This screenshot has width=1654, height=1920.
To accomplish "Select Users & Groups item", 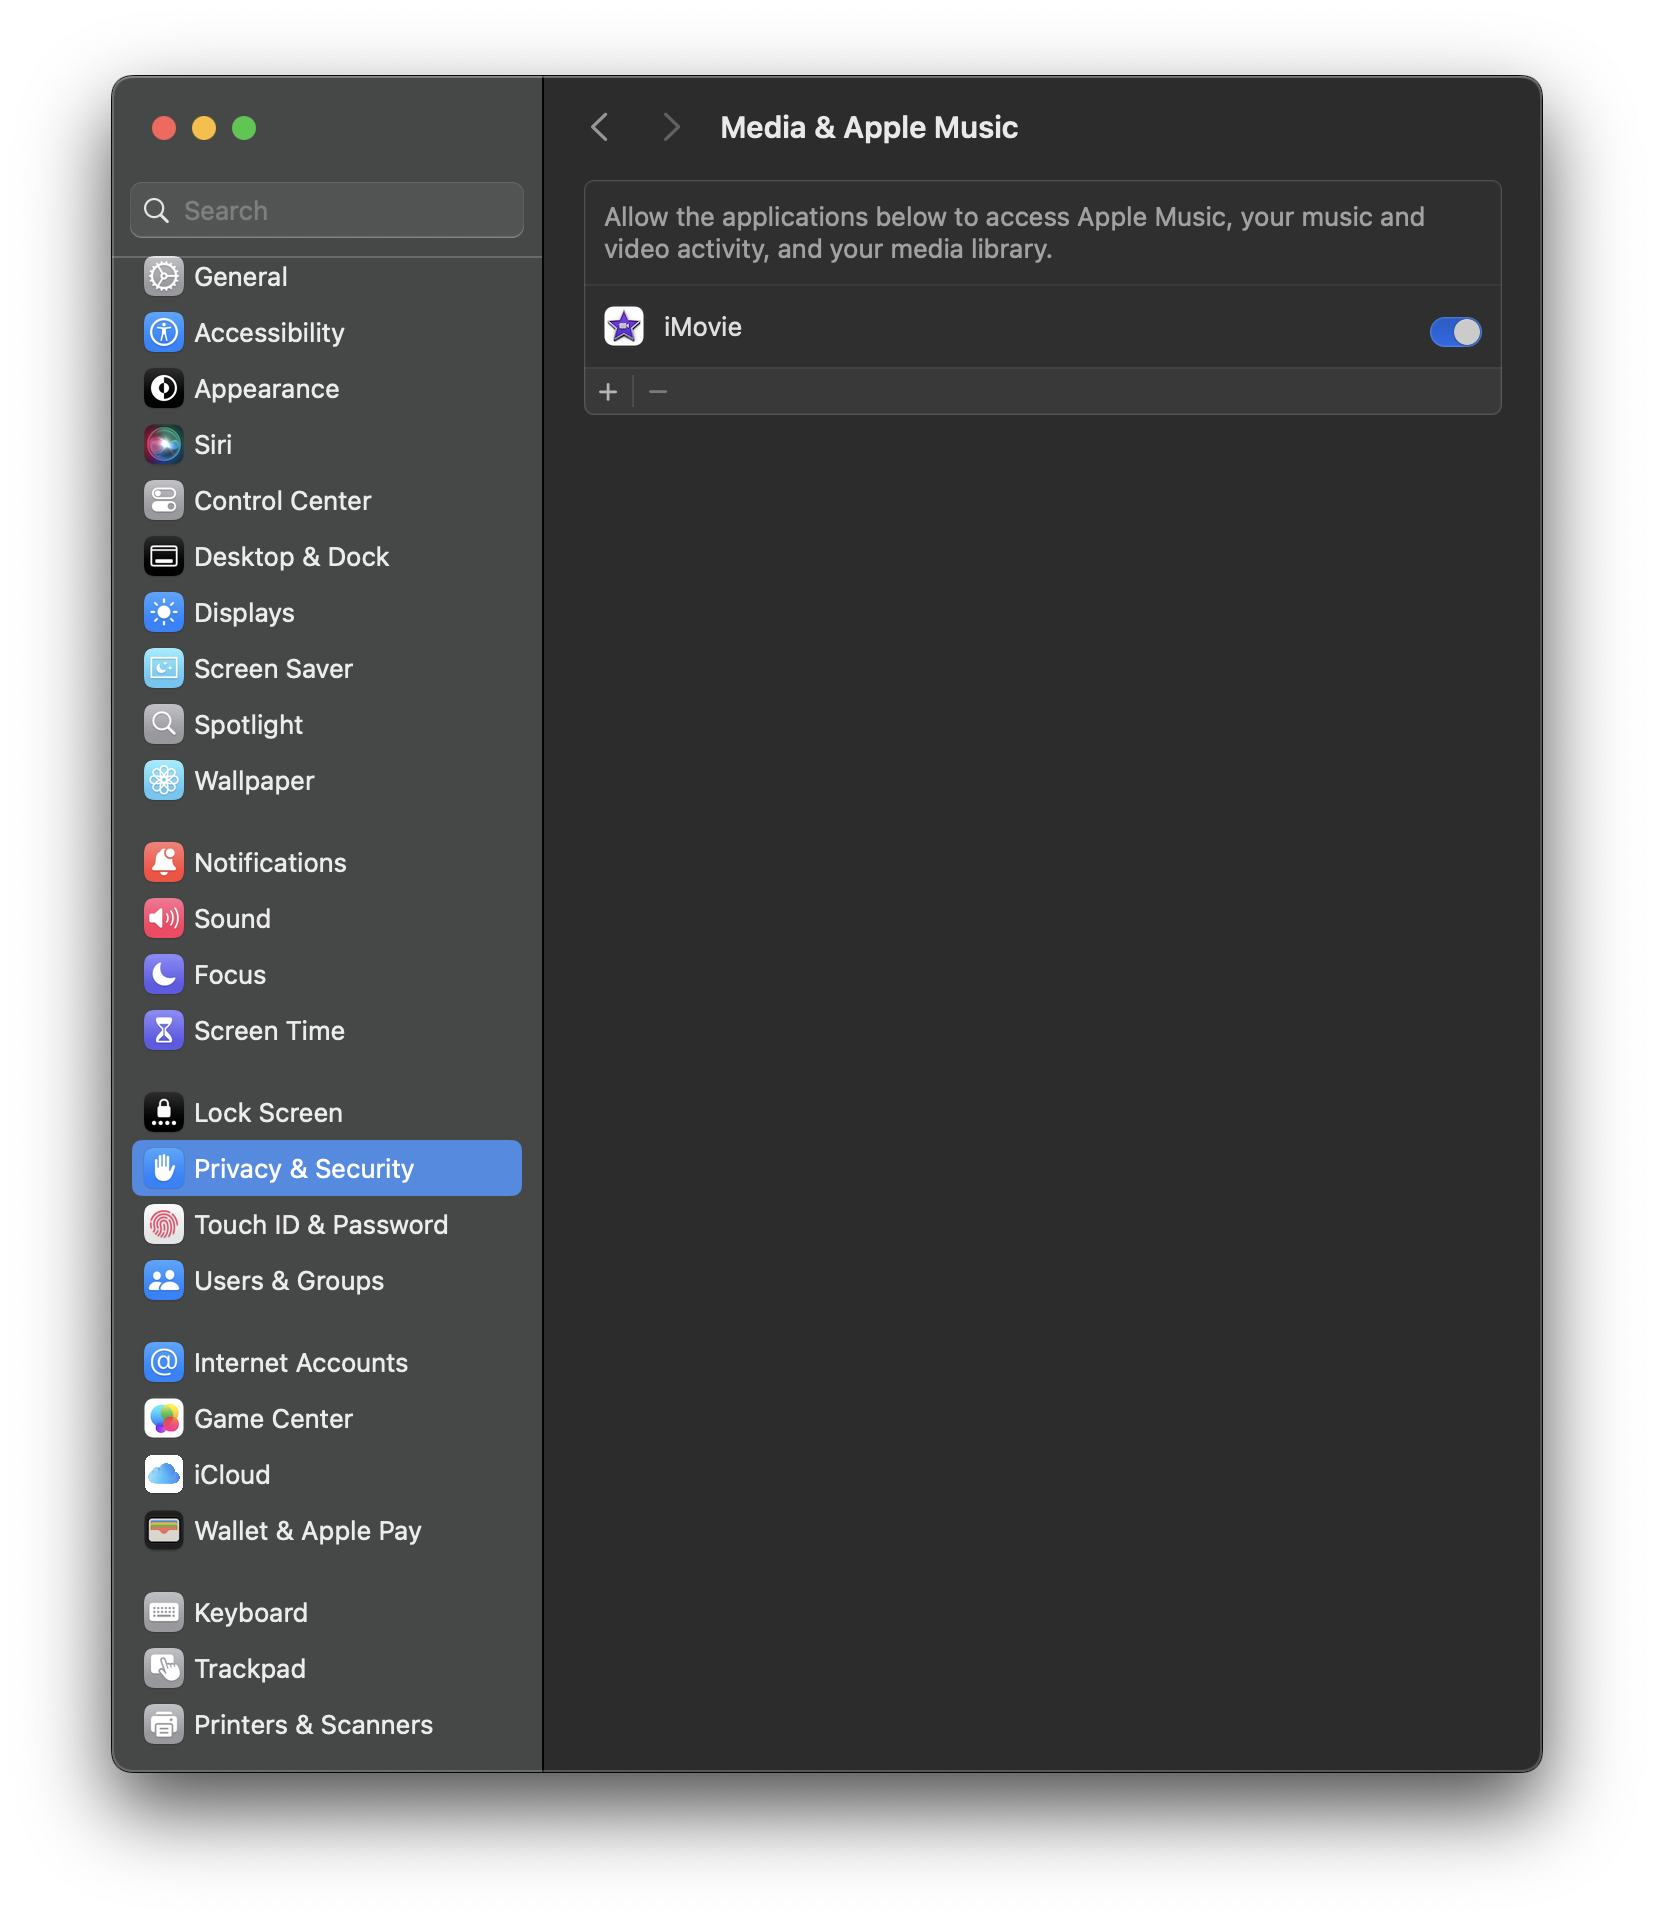I will click(327, 1280).
